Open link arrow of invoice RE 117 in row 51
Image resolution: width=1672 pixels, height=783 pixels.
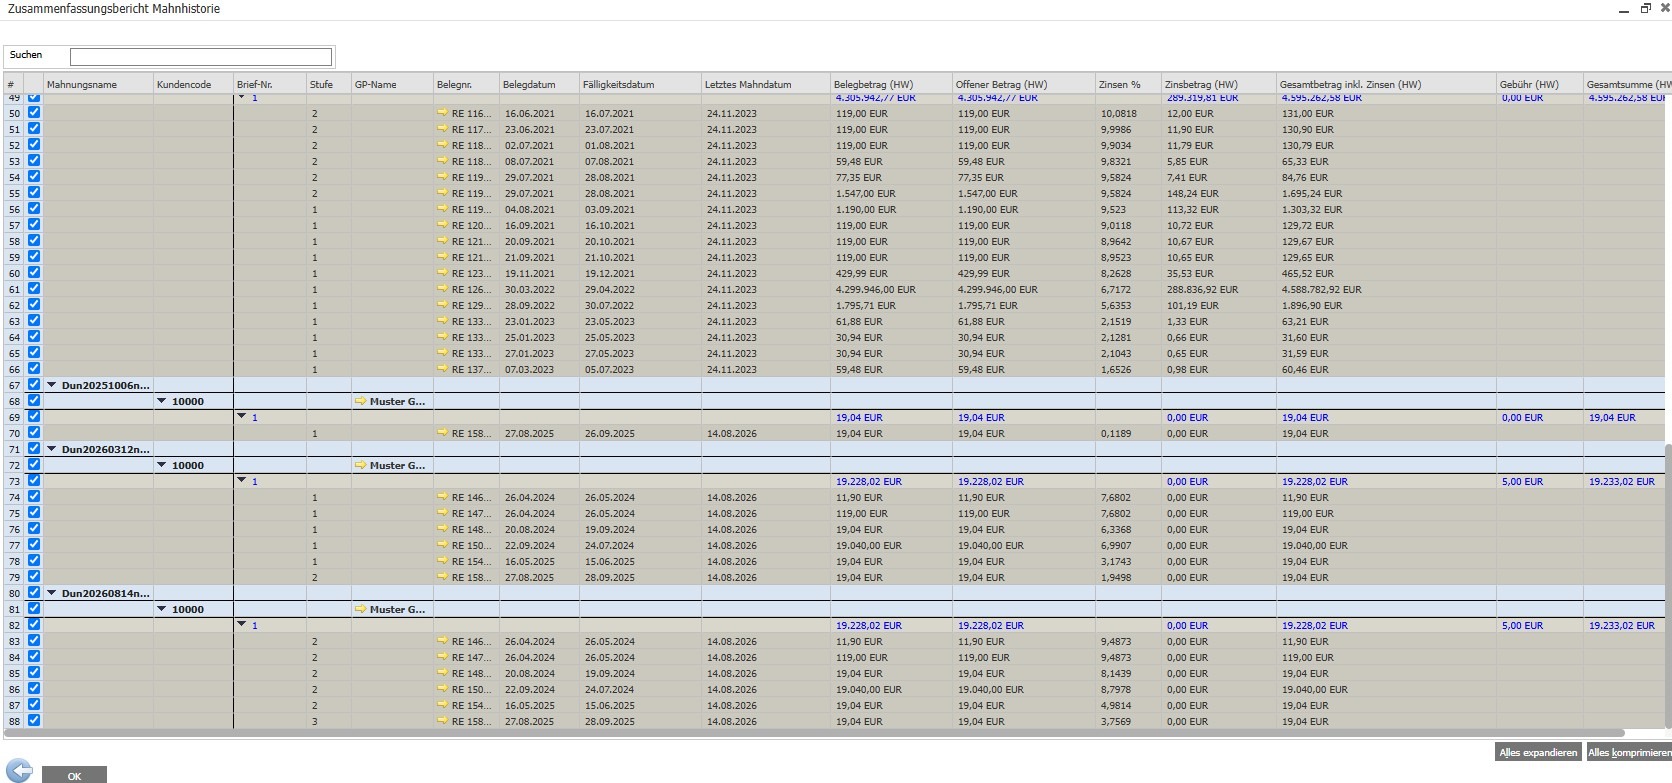pyautogui.click(x=442, y=129)
